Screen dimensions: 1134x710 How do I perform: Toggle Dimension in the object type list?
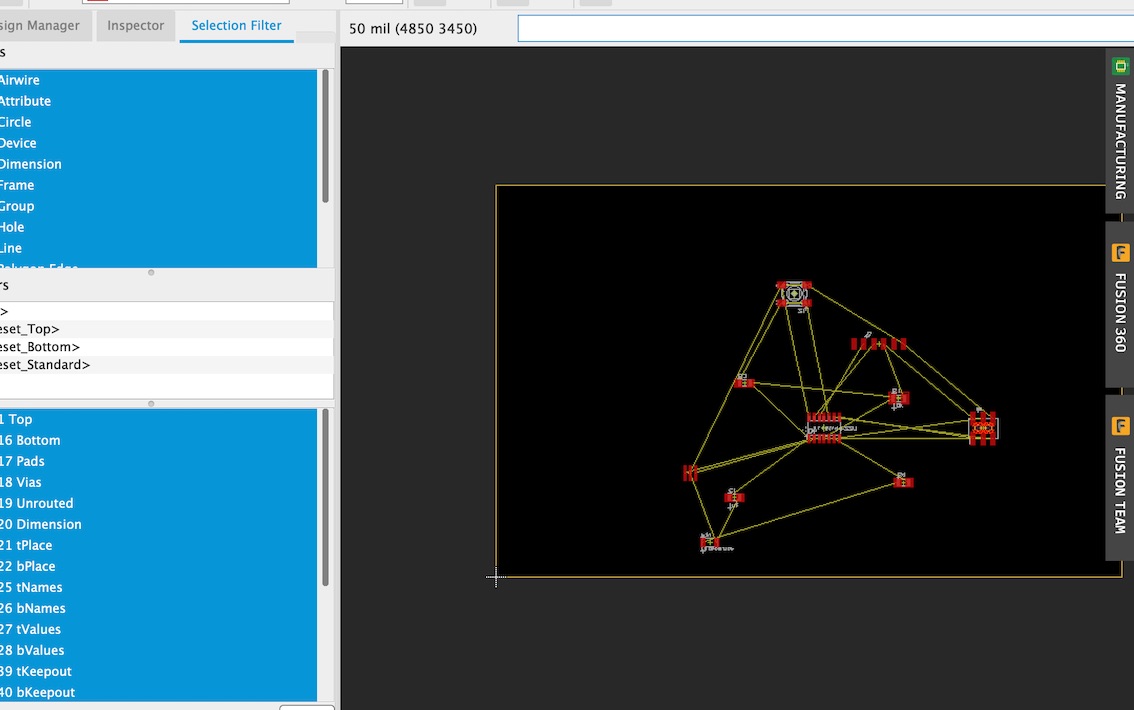[x=158, y=164]
